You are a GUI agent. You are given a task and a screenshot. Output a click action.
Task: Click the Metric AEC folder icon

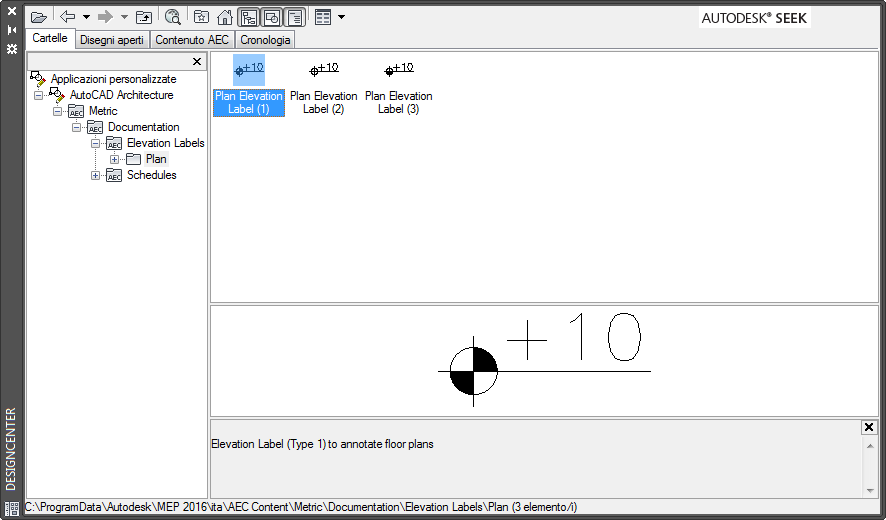coord(76,111)
